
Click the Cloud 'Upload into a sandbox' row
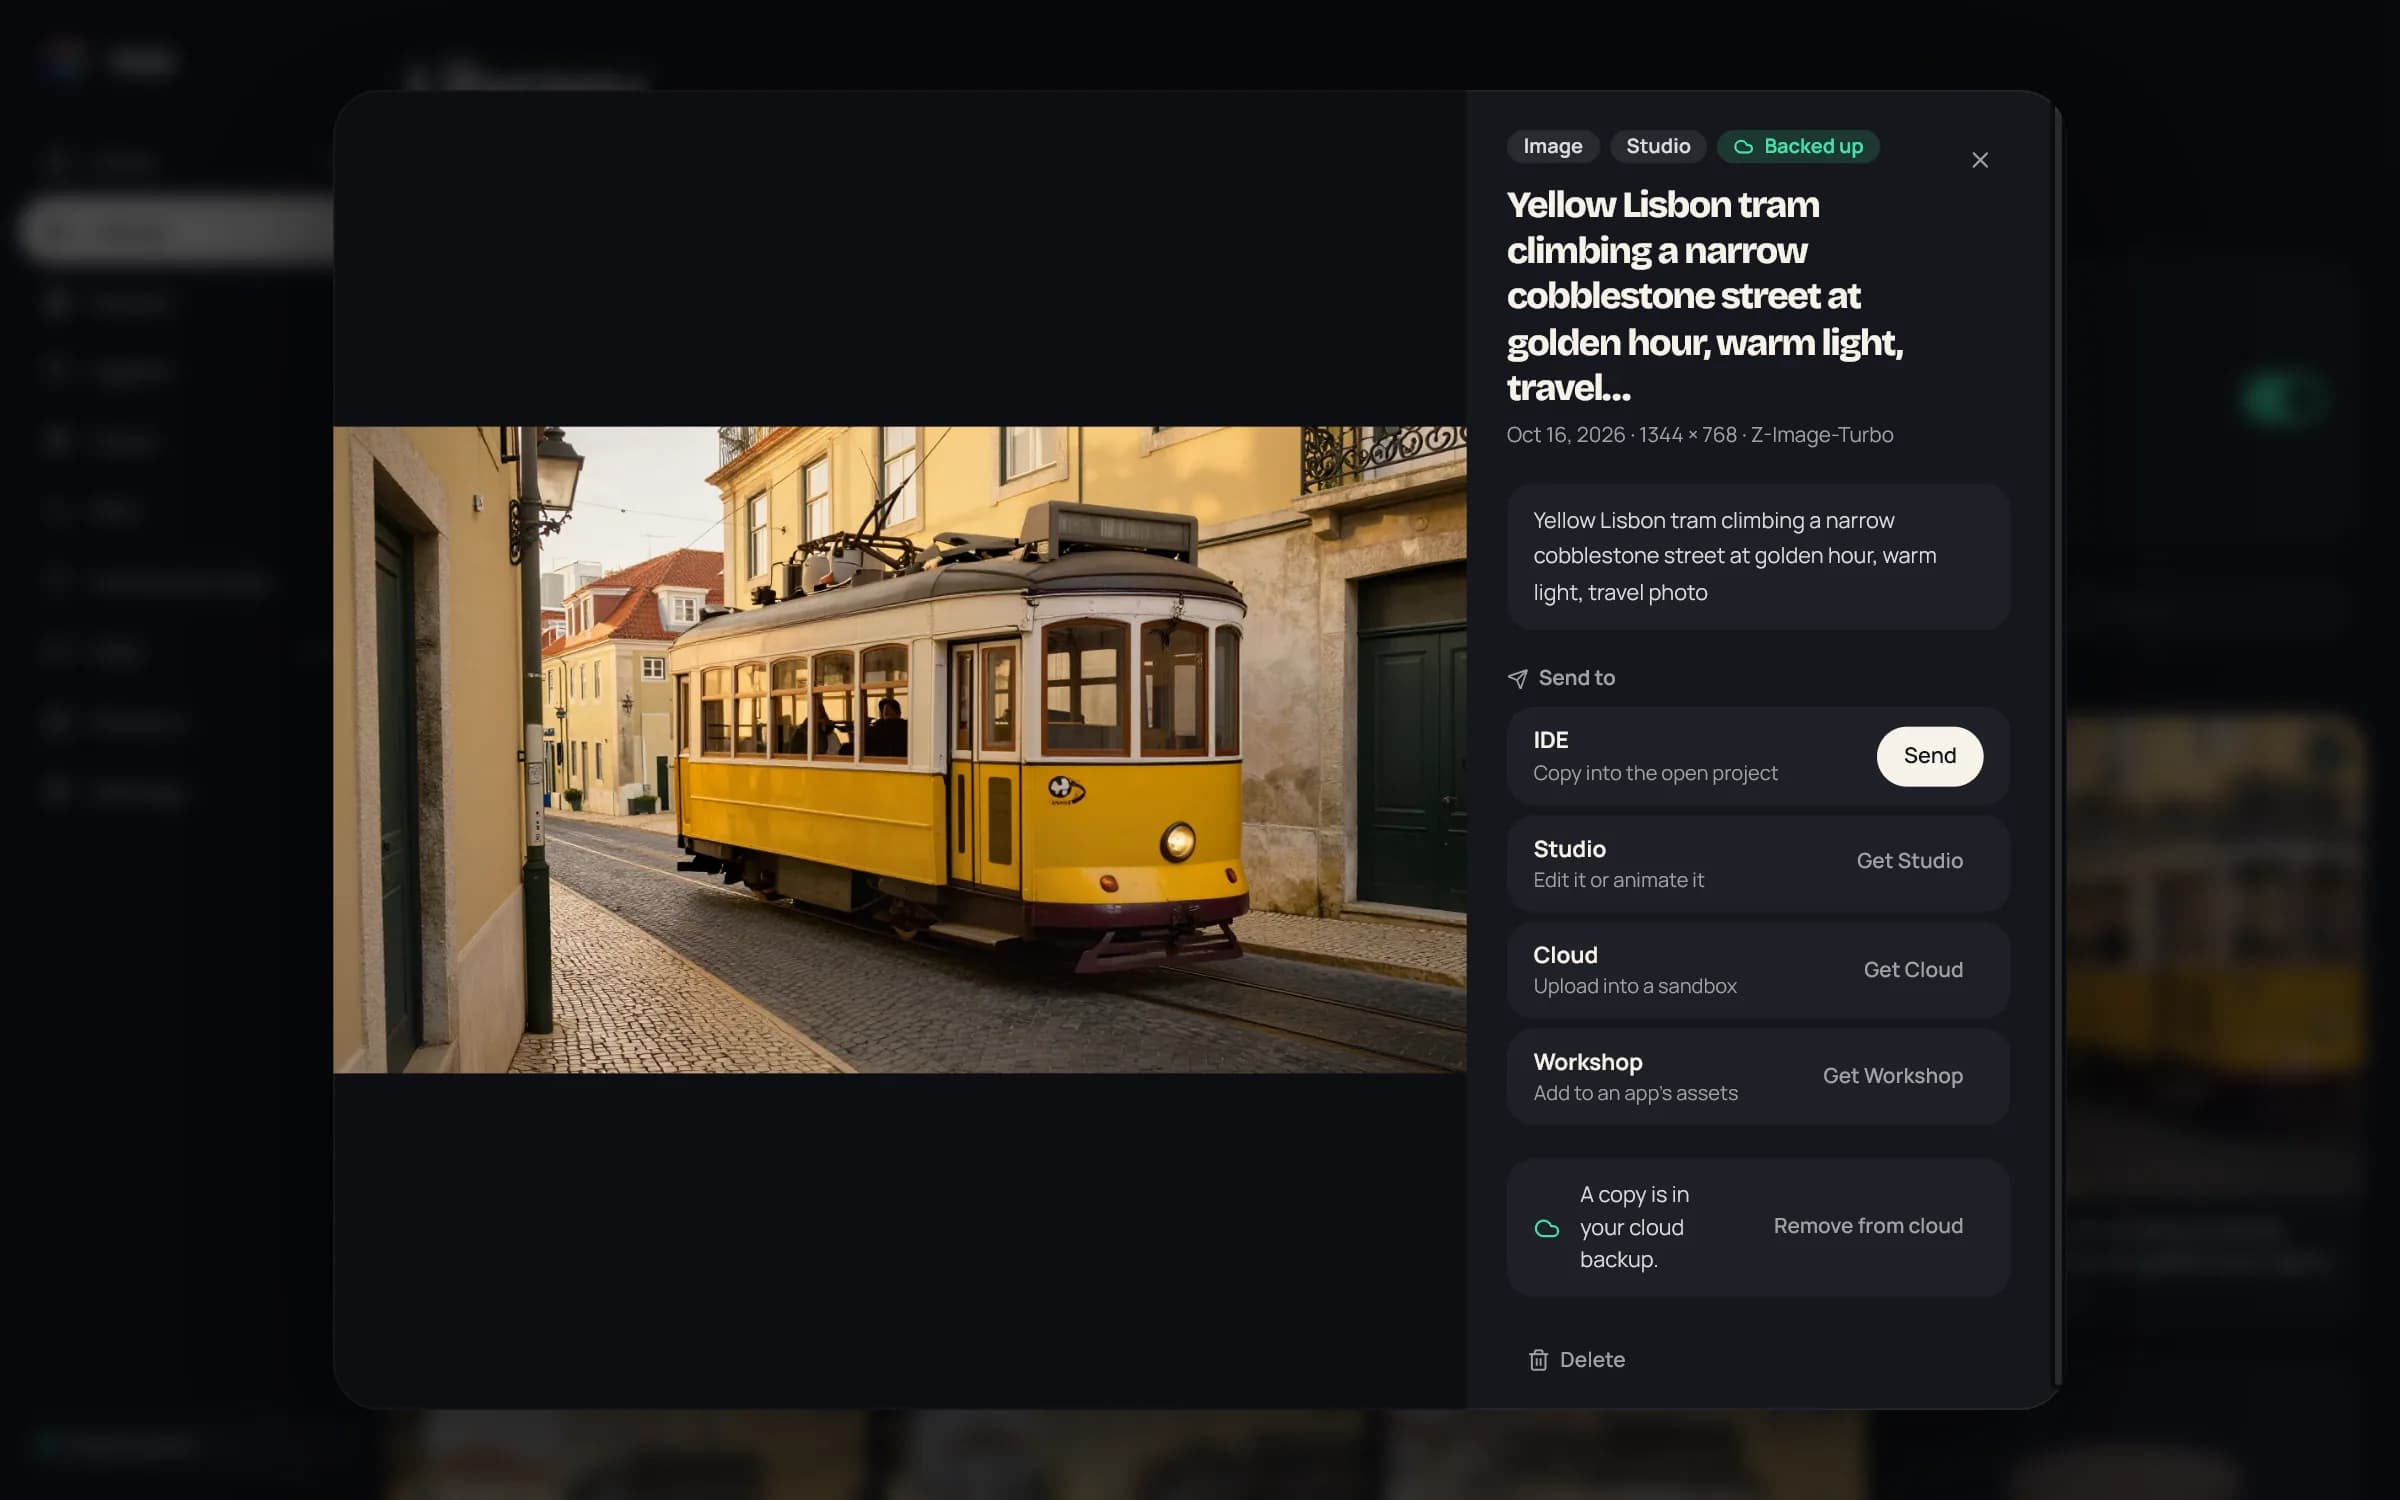[1758, 970]
